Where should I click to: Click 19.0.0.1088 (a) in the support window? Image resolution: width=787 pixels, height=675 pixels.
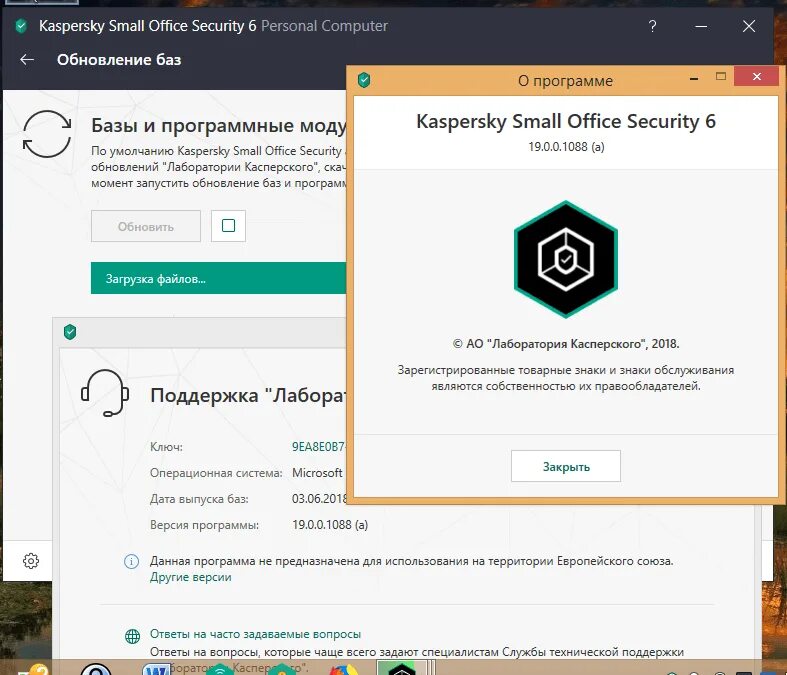coord(330,525)
